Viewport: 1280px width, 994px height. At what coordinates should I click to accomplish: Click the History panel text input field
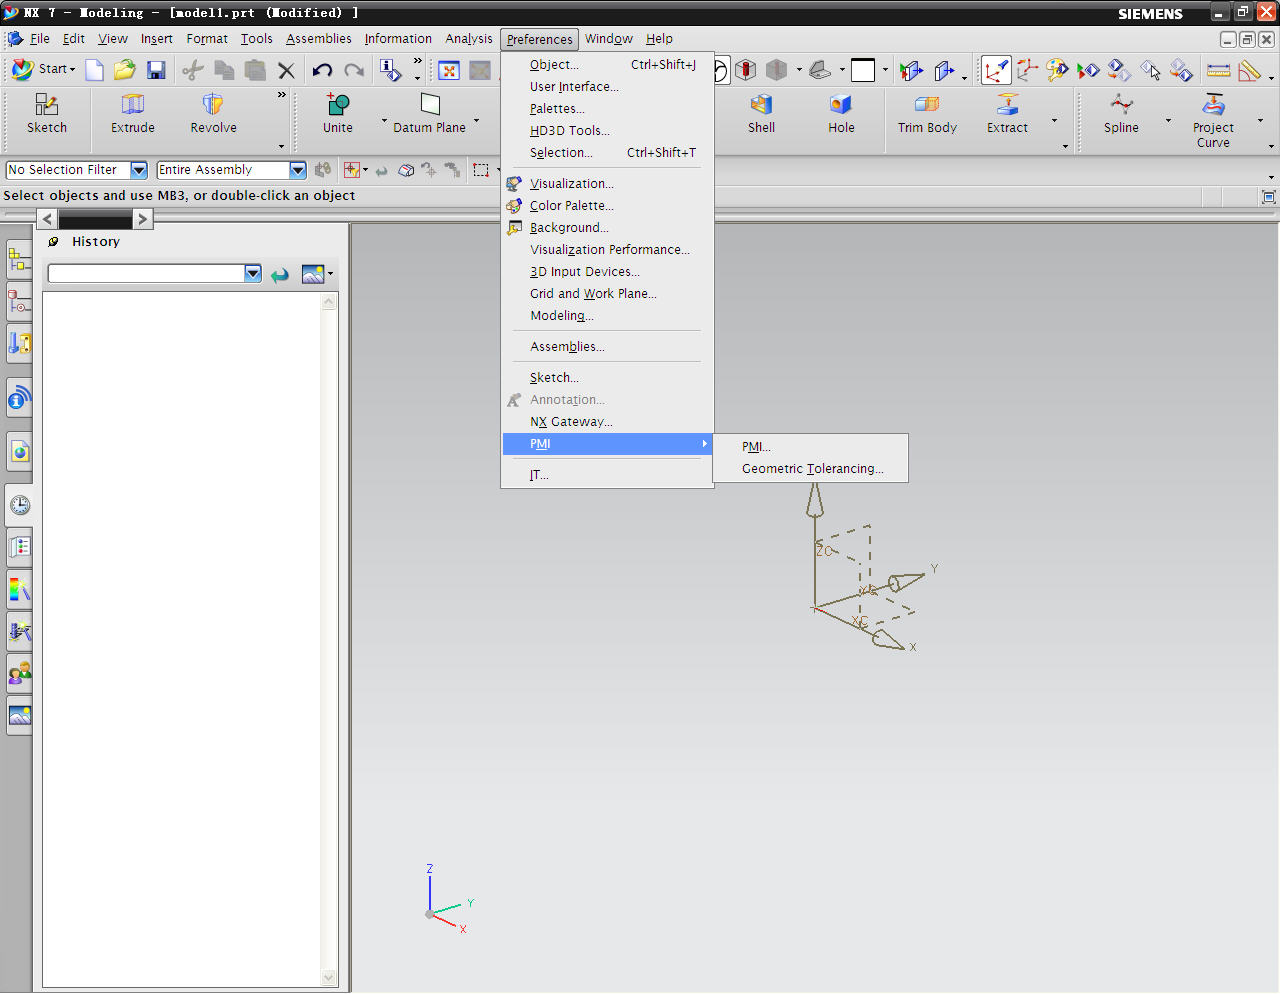click(x=146, y=274)
